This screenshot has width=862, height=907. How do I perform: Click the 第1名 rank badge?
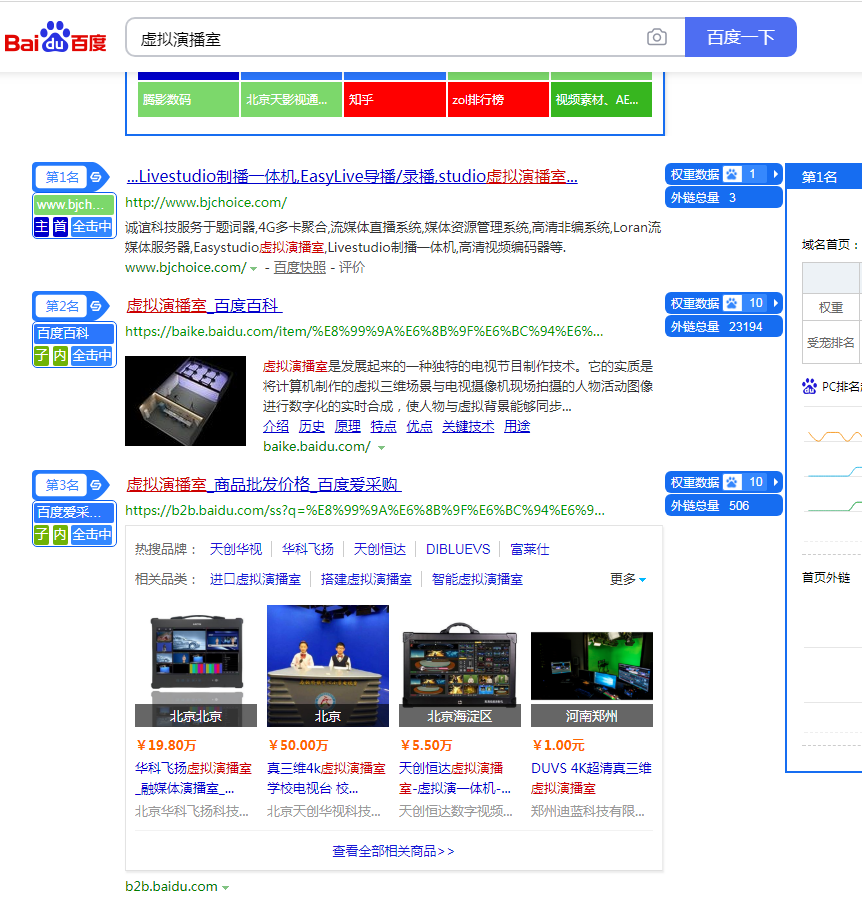pos(62,177)
